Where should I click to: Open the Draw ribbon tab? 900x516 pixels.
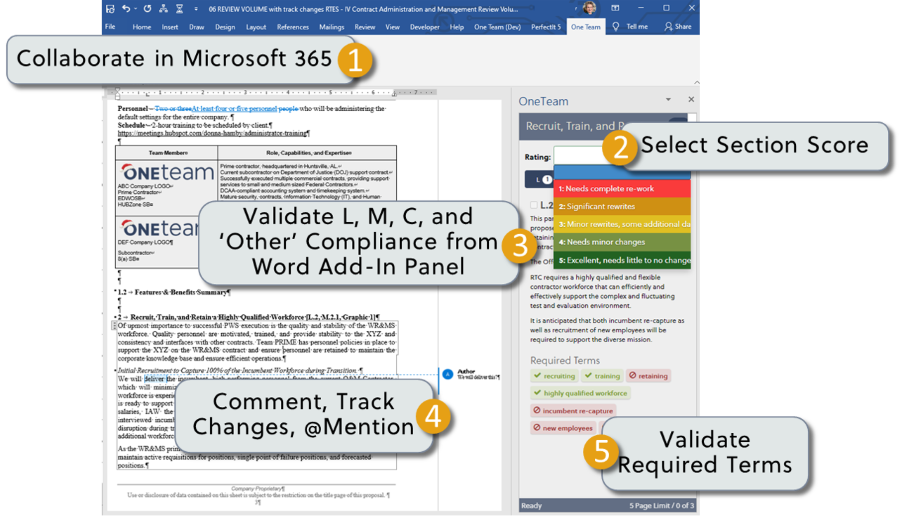196,27
